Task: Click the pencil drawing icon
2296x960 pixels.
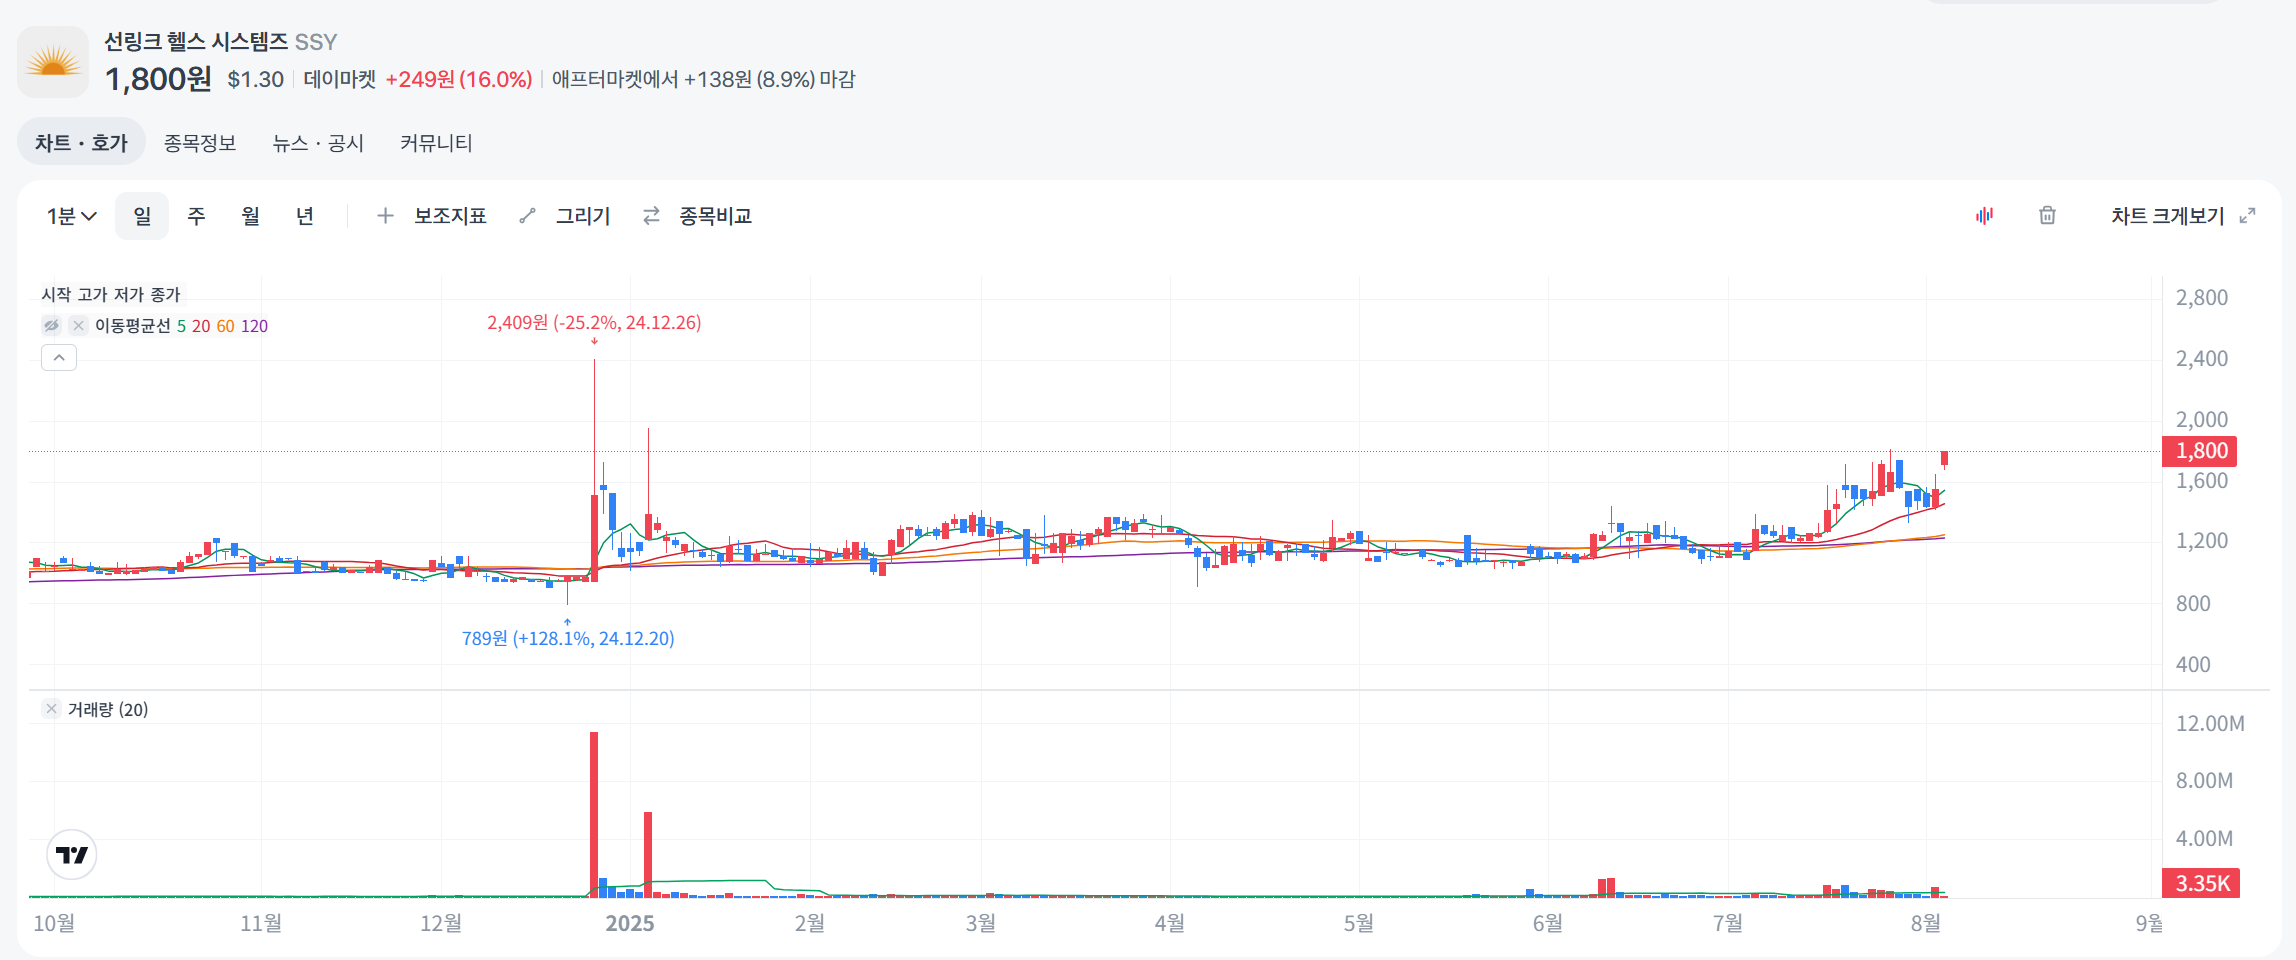Action: click(x=528, y=216)
